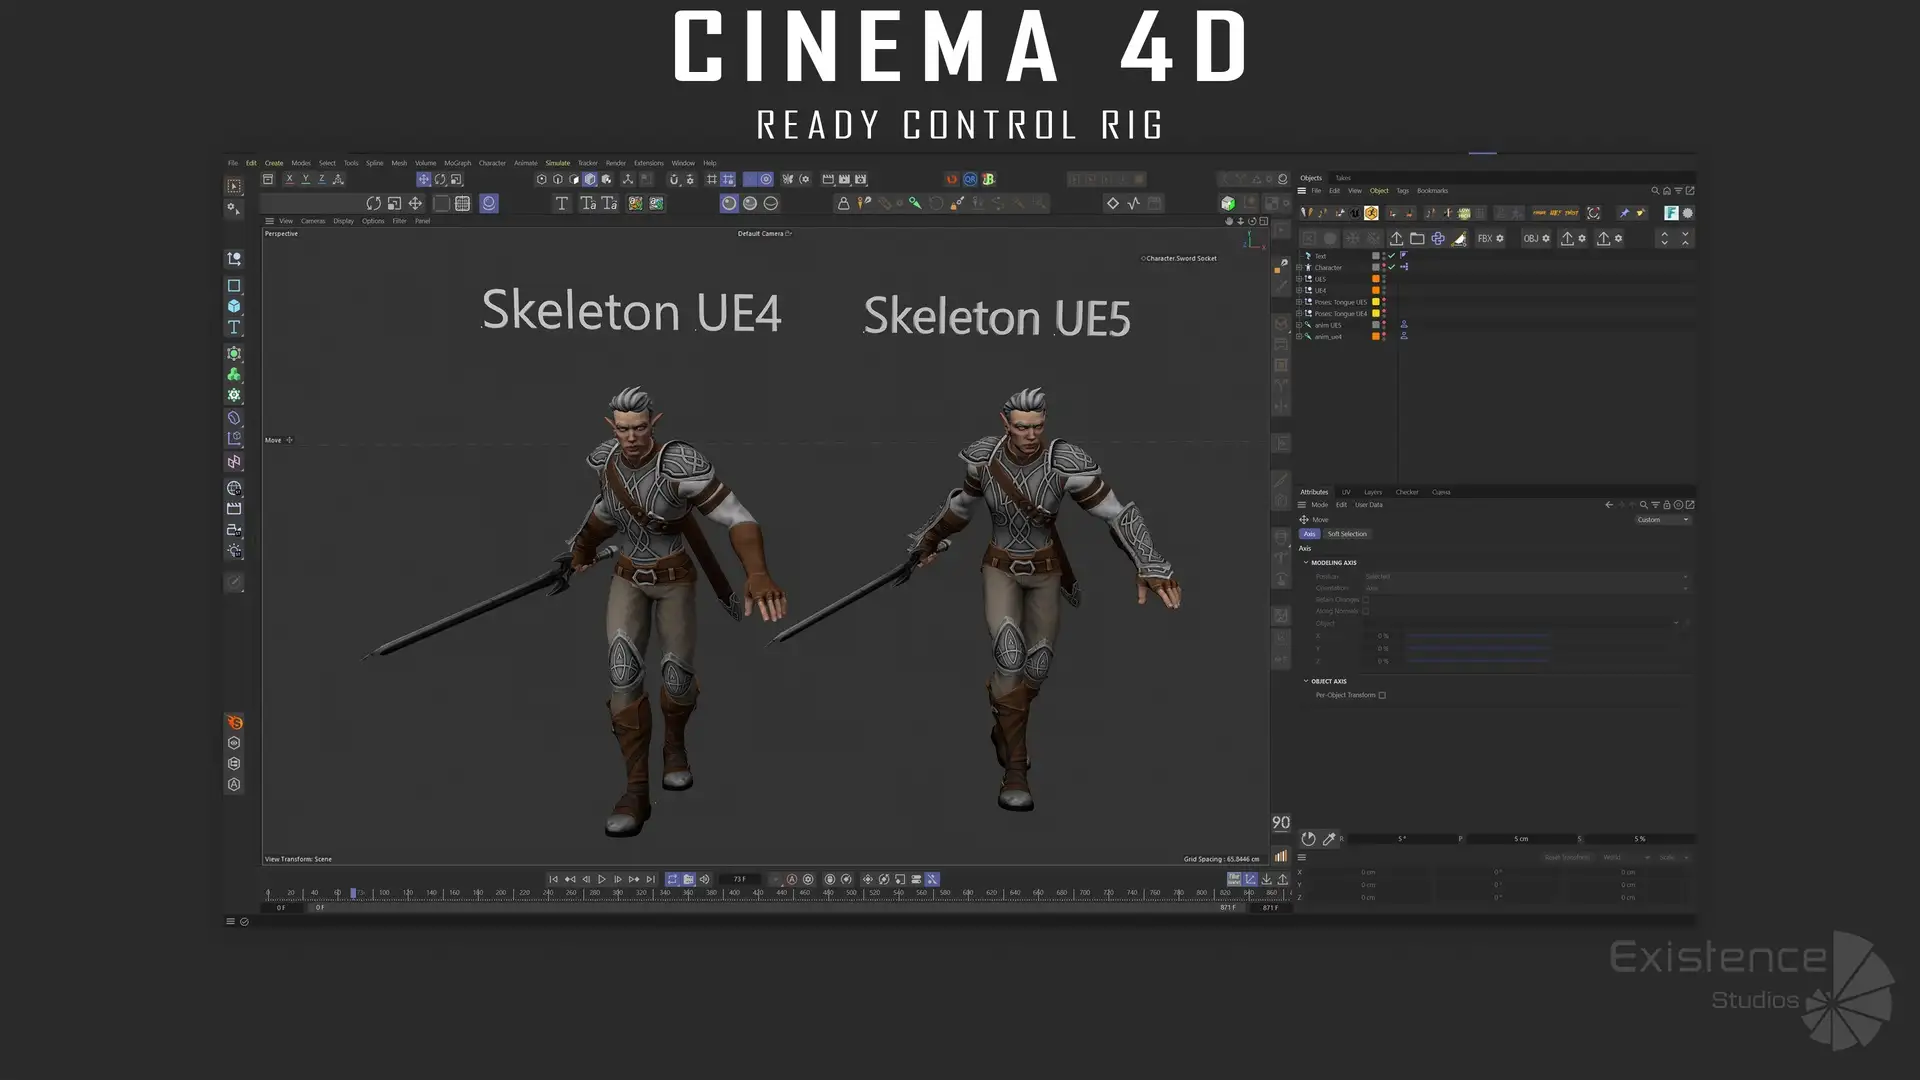Click the lock icon in Attributes panel
1920x1080 pixels.
click(x=1666, y=505)
